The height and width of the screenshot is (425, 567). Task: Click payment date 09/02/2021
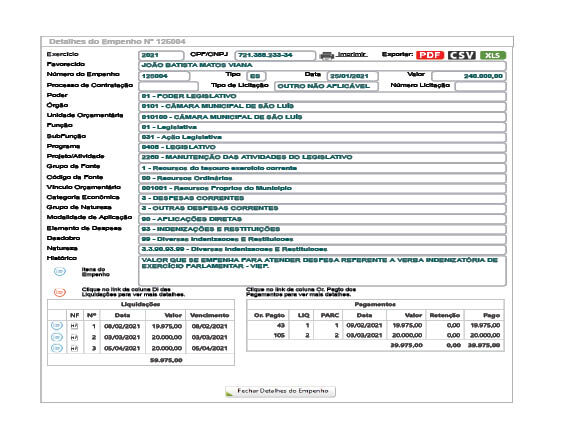coord(364,326)
